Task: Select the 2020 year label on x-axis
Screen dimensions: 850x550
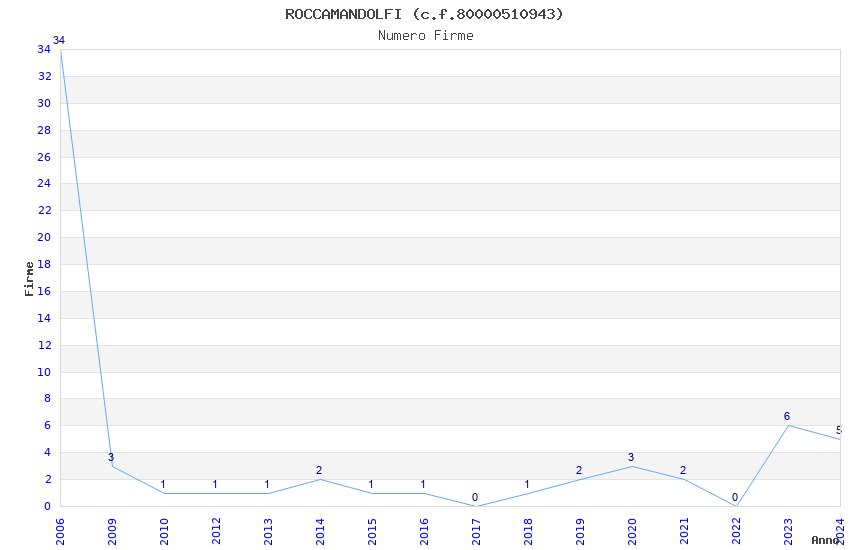Action: click(x=633, y=532)
